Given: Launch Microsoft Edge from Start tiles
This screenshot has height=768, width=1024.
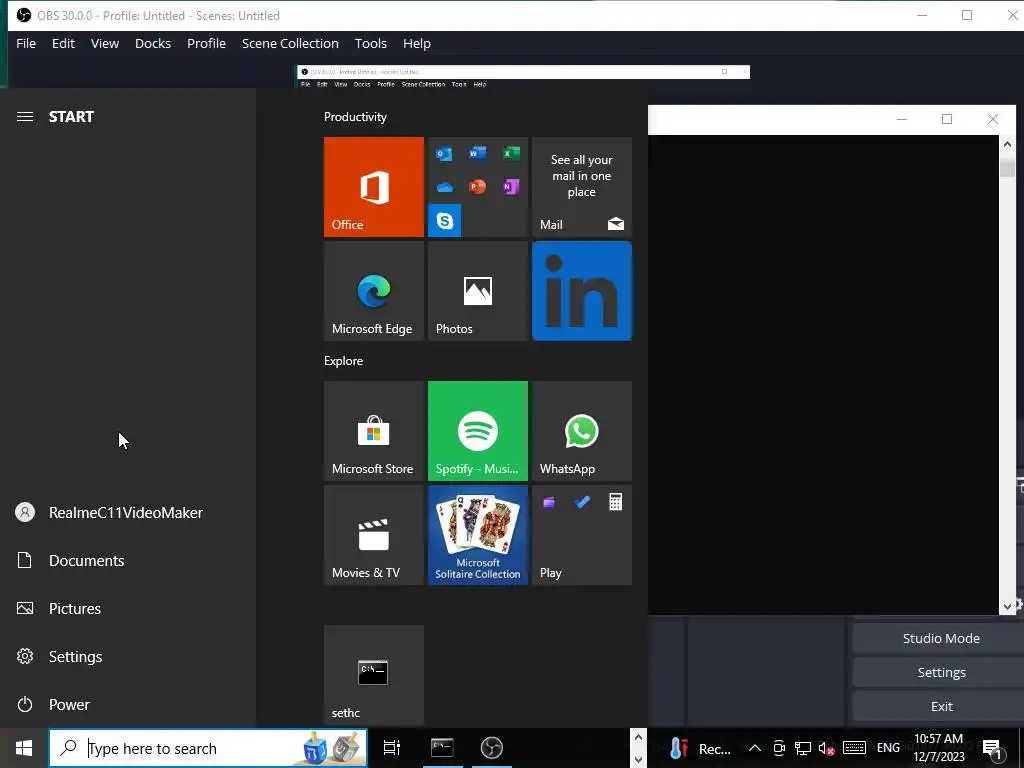Looking at the screenshot, I should [x=374, y=291].
